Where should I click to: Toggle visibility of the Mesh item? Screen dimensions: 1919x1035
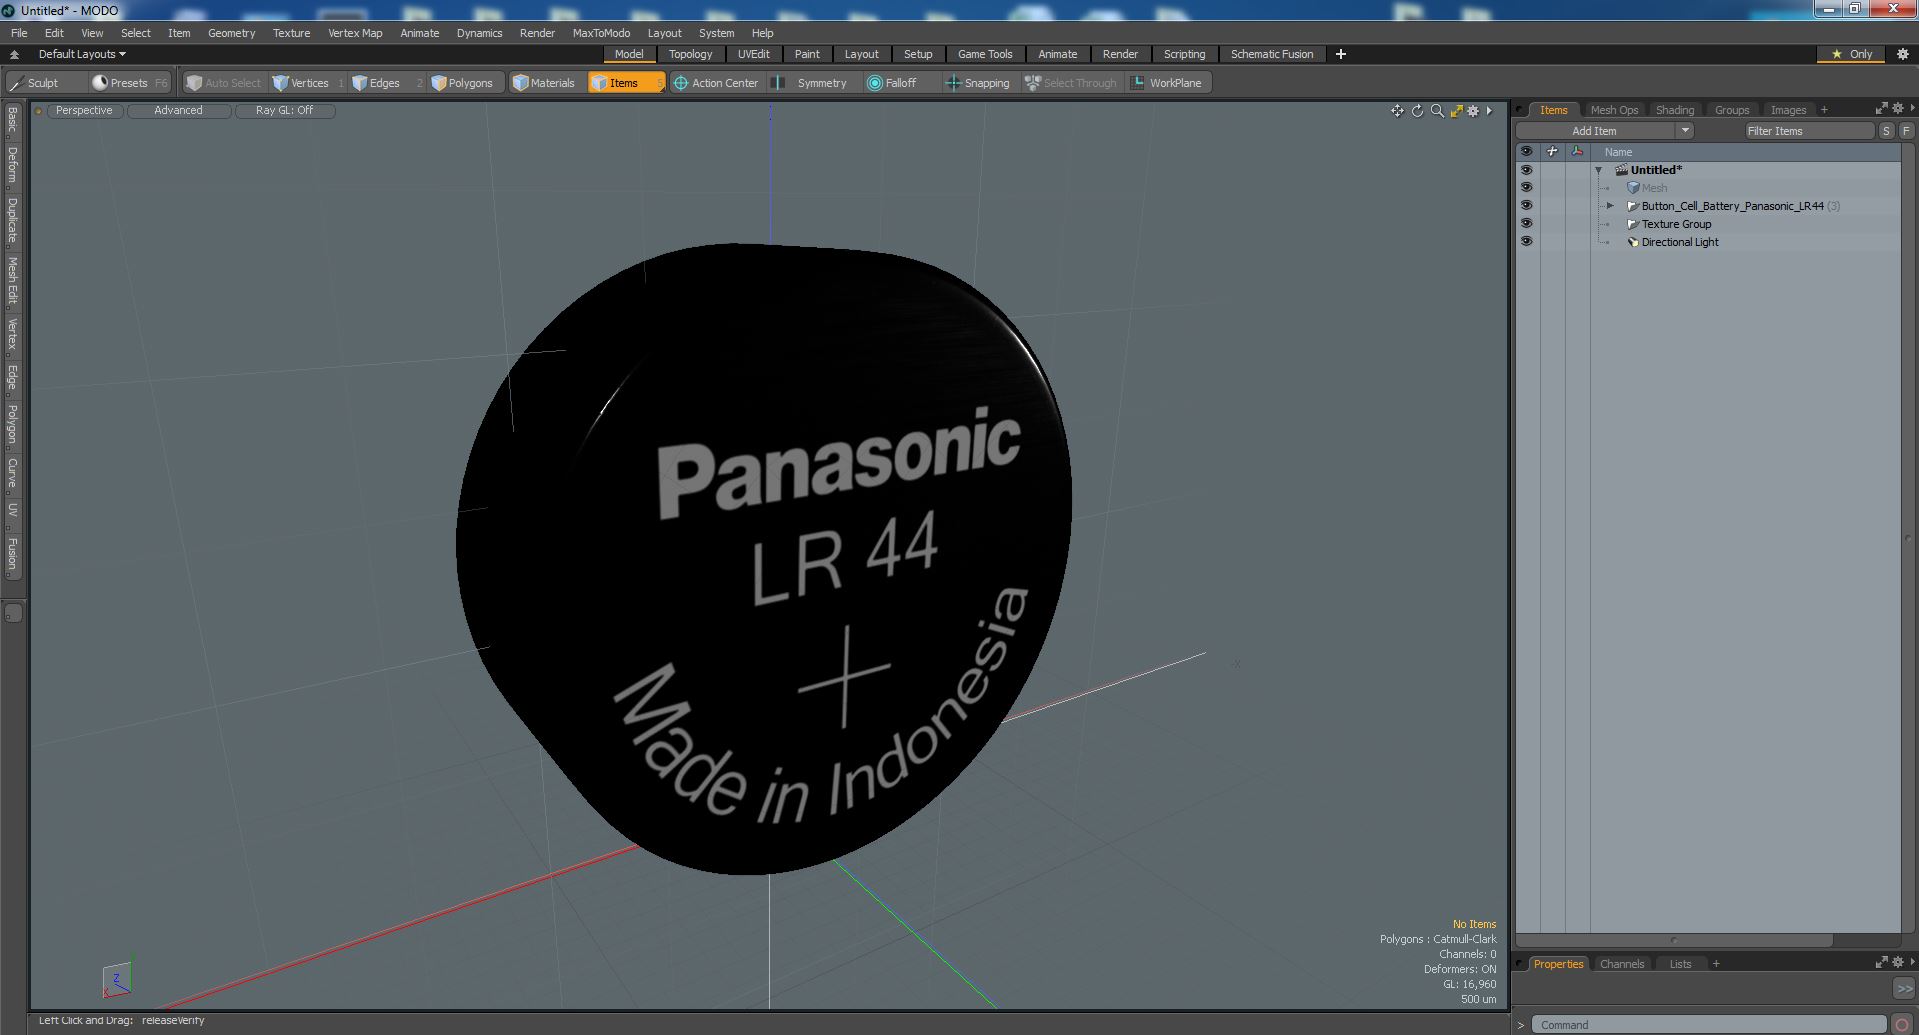click(x=1526, y=188)
